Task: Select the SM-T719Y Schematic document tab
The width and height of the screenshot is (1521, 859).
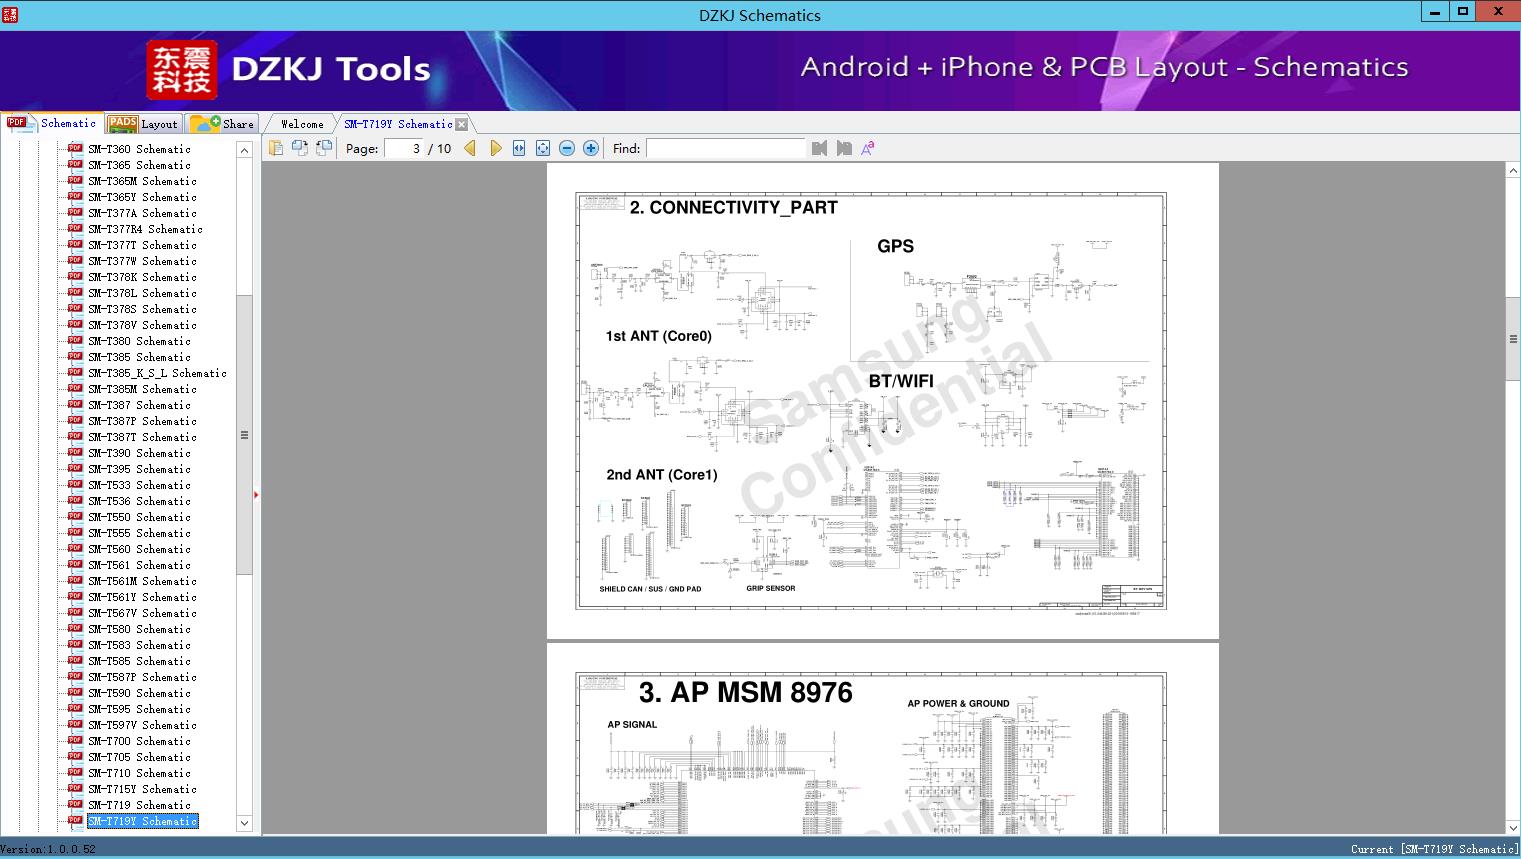Action: (x=398, y=124)
